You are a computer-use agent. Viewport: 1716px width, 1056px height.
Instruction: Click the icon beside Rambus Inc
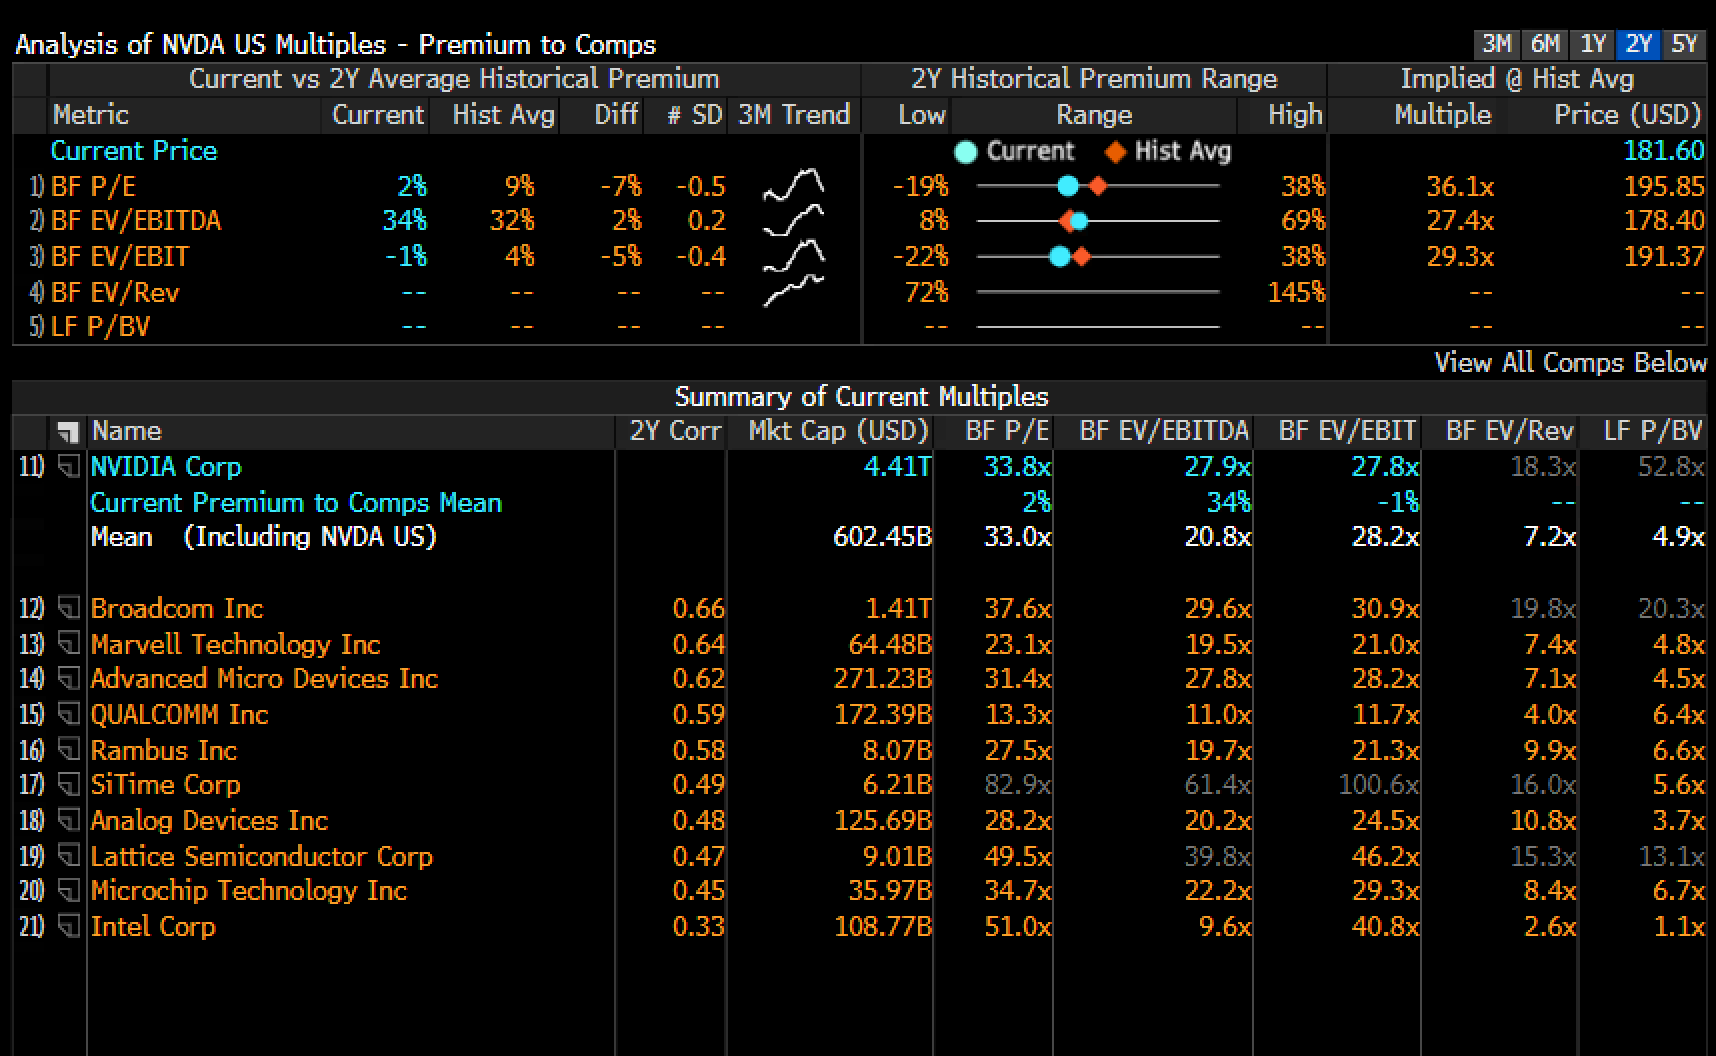[68, 750]
